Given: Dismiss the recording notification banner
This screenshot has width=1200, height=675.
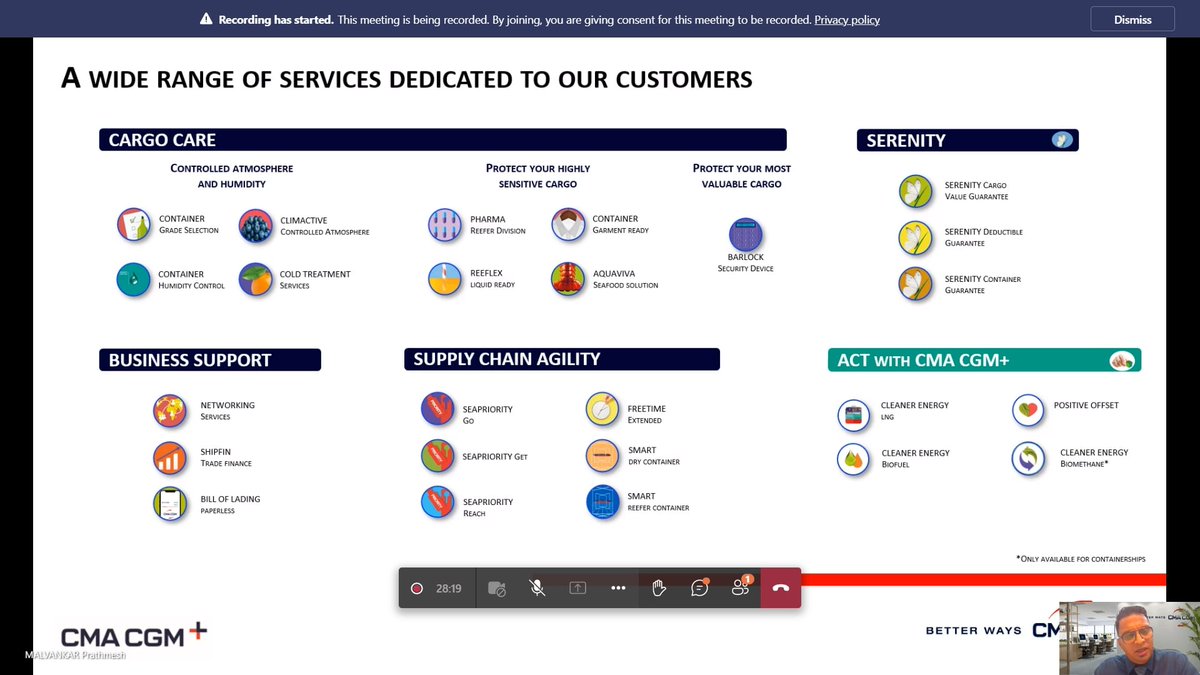Looking at the screenshot, I should (1132, 19).
